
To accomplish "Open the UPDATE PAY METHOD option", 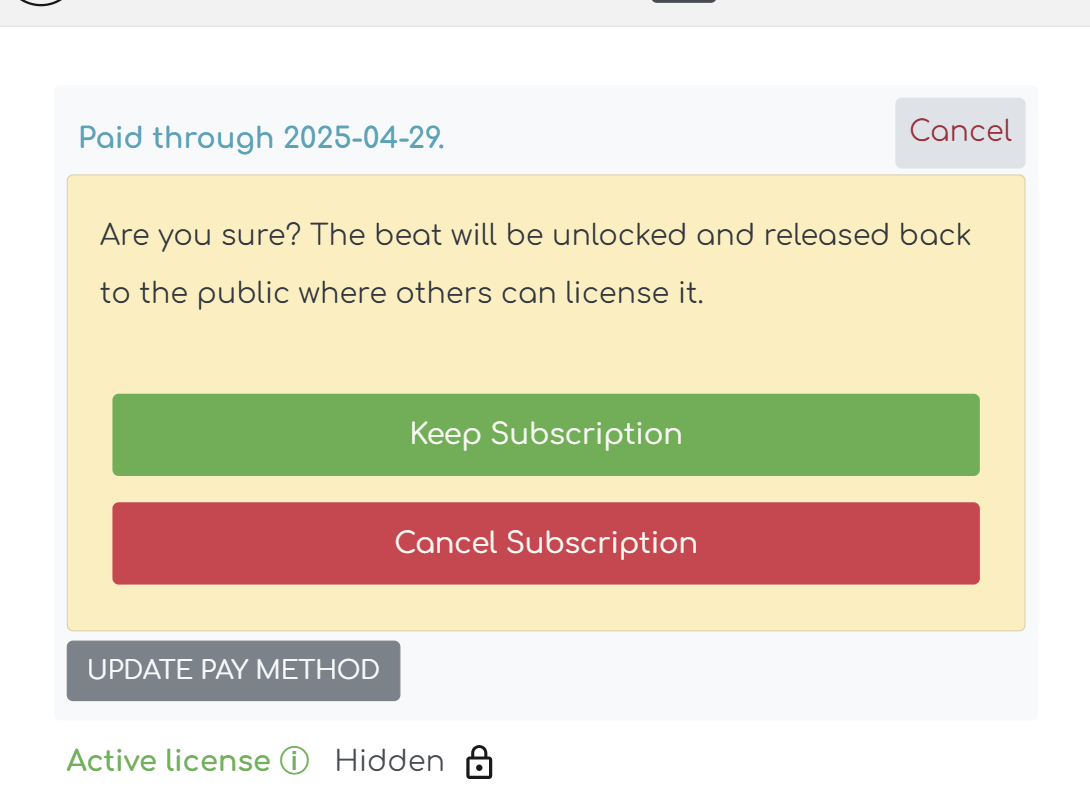I will 234,670.
